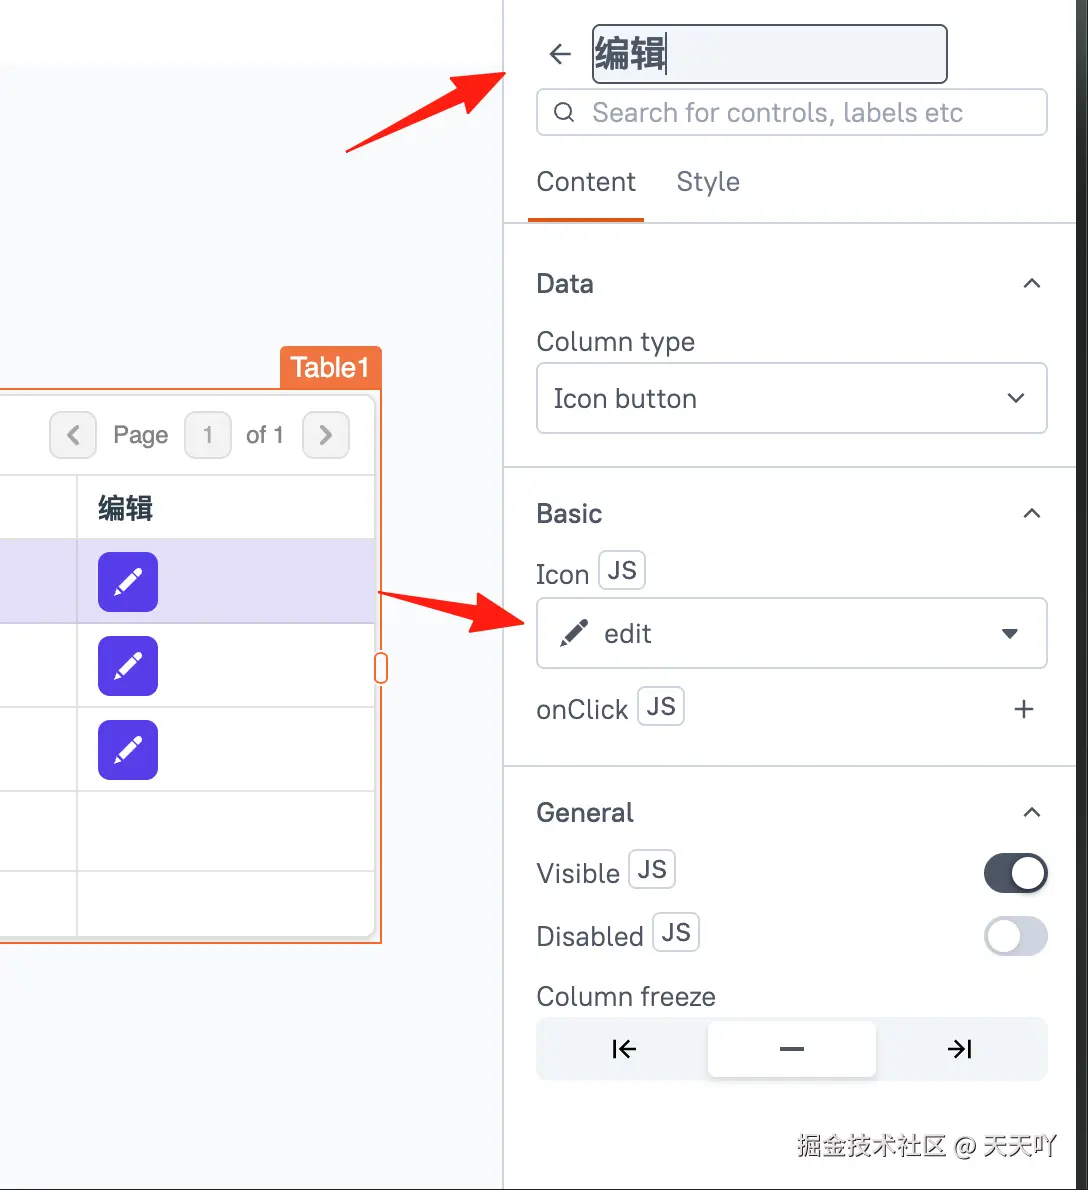Click the back arrow beside column name
The height and width of the screenshot is (1190, 1088).
pyautogui.click(x=560, y=54)
